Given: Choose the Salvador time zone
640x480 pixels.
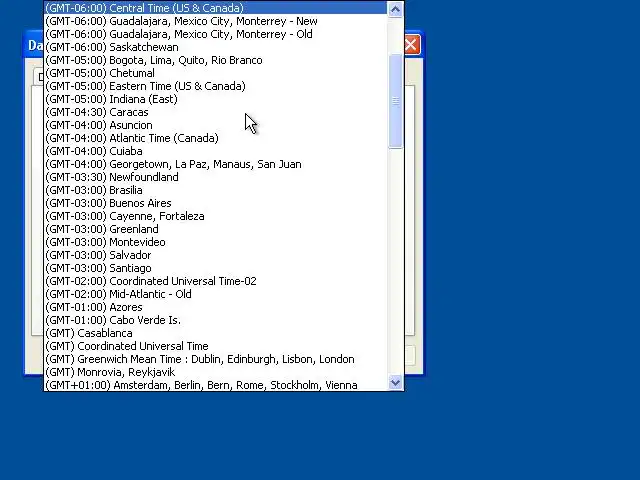Looking at the screenshot, I should tap(216, 255).
